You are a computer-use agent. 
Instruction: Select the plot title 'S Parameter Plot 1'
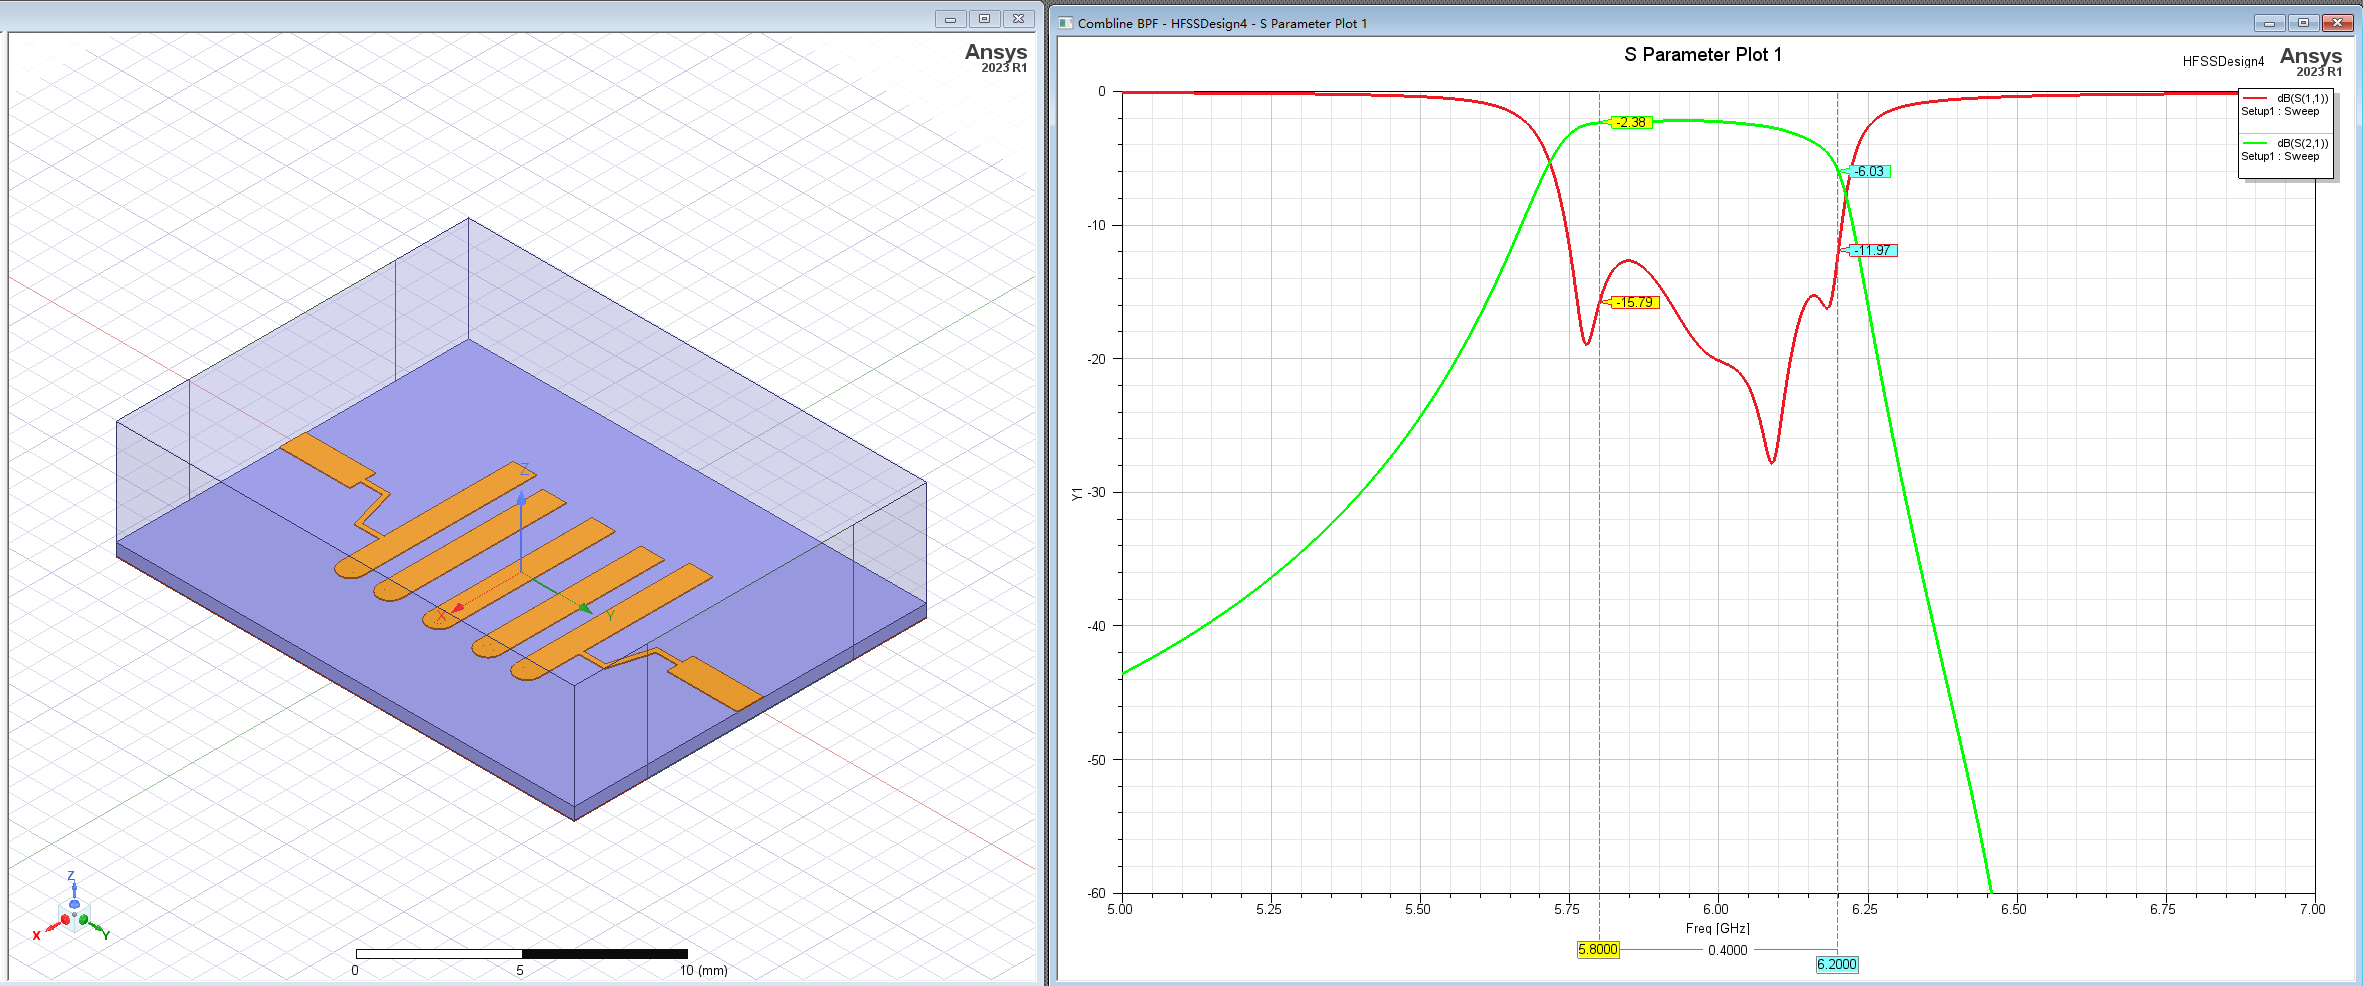[1703, 55]
